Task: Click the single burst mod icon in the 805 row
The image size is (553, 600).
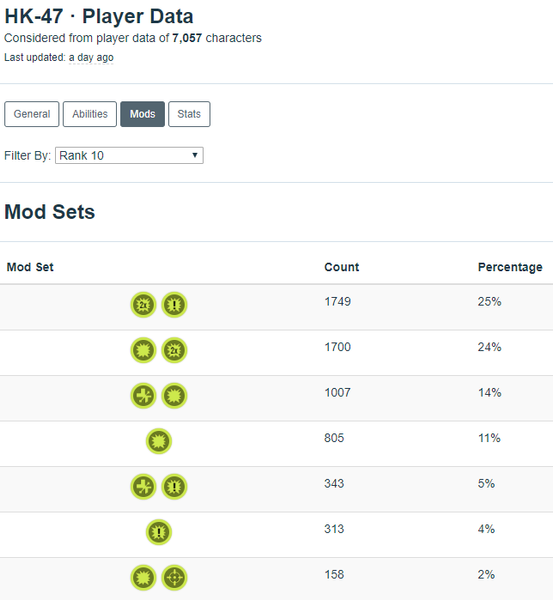Action: (159, 441)
